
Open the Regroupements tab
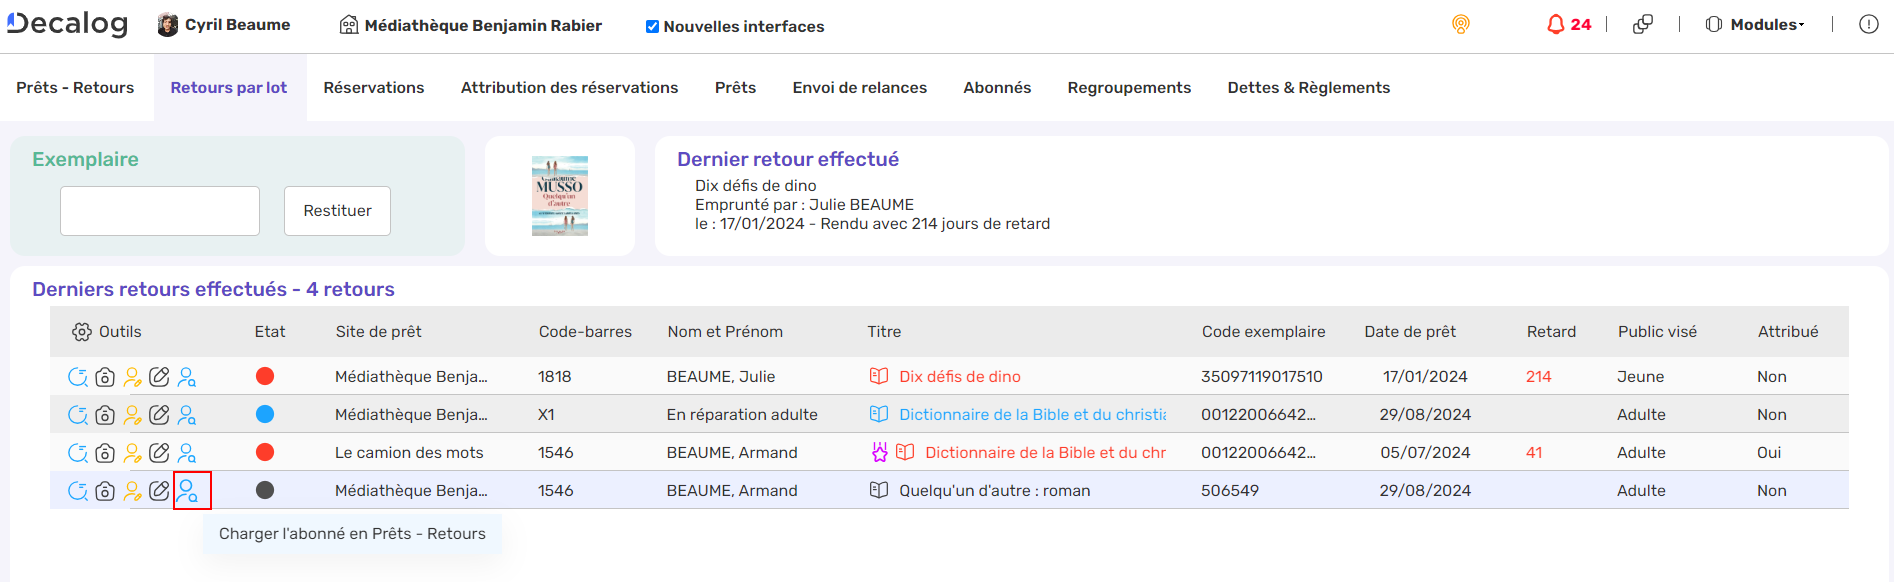(x=1129, y=88)
